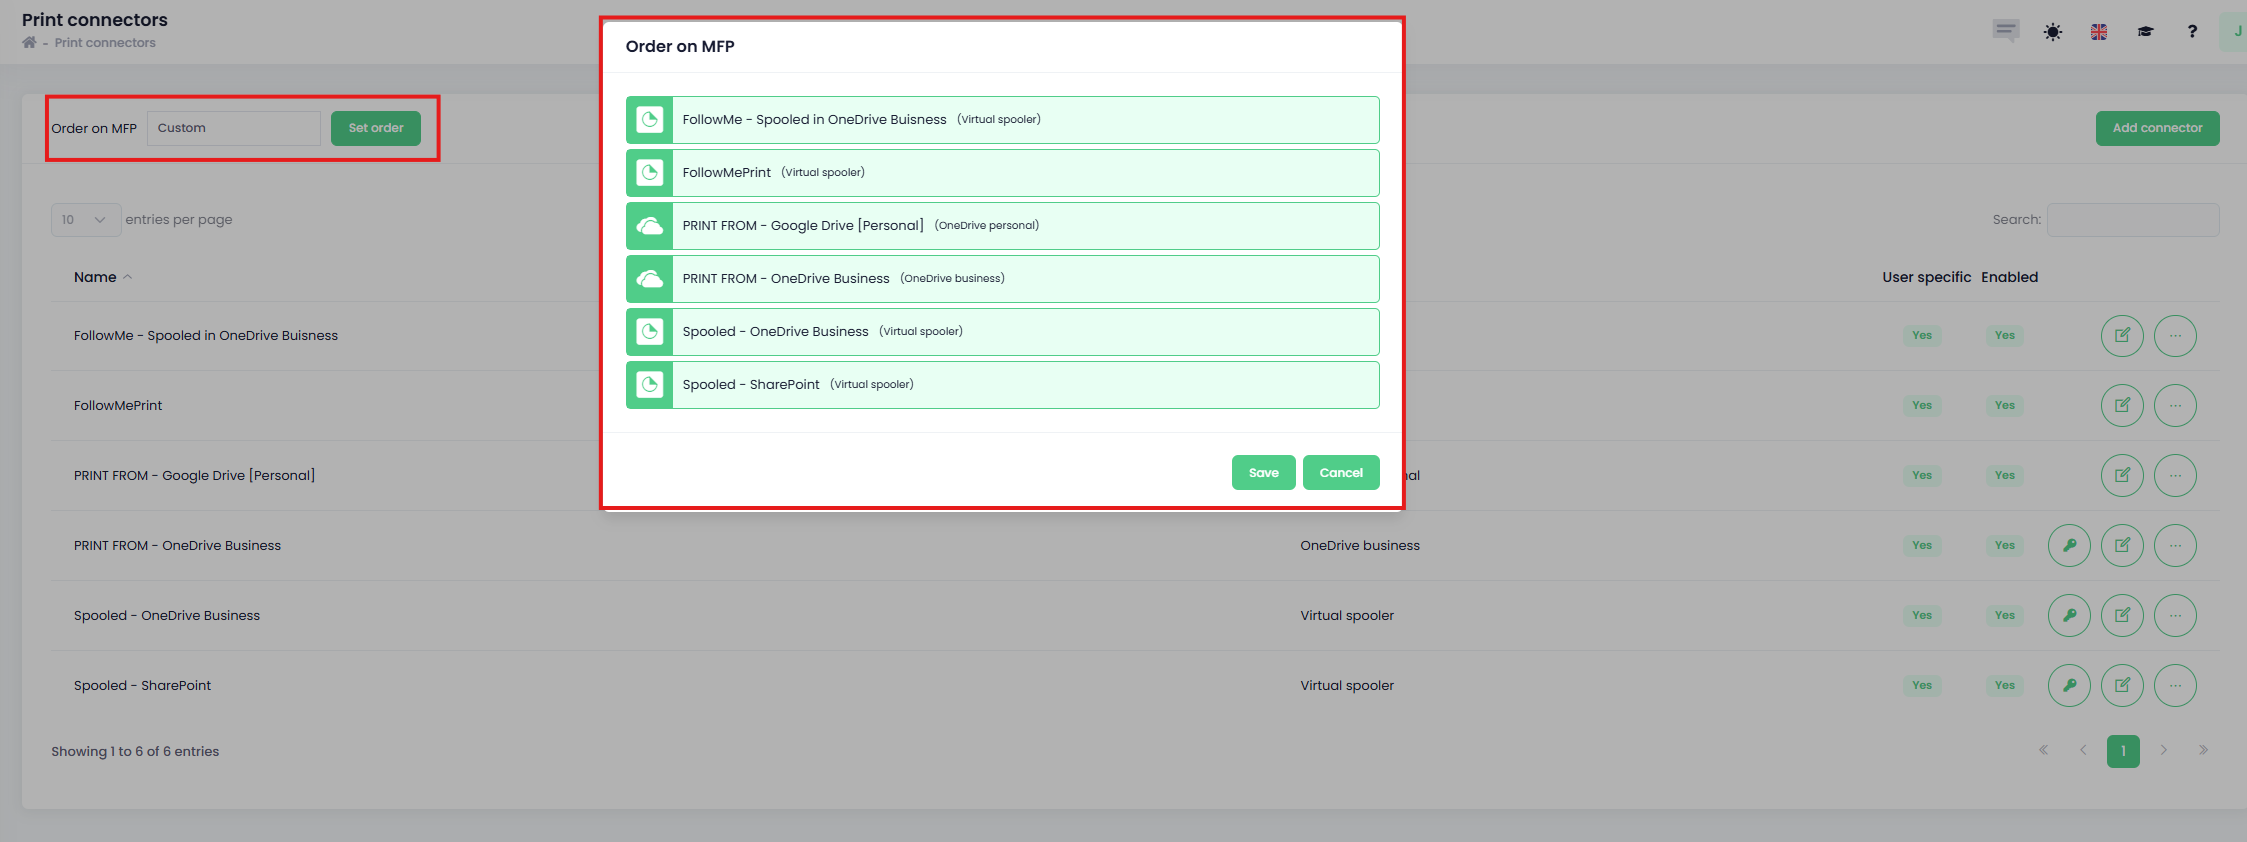Open more options for PRINT FROM - Google Drive row

pos(2175,476)
